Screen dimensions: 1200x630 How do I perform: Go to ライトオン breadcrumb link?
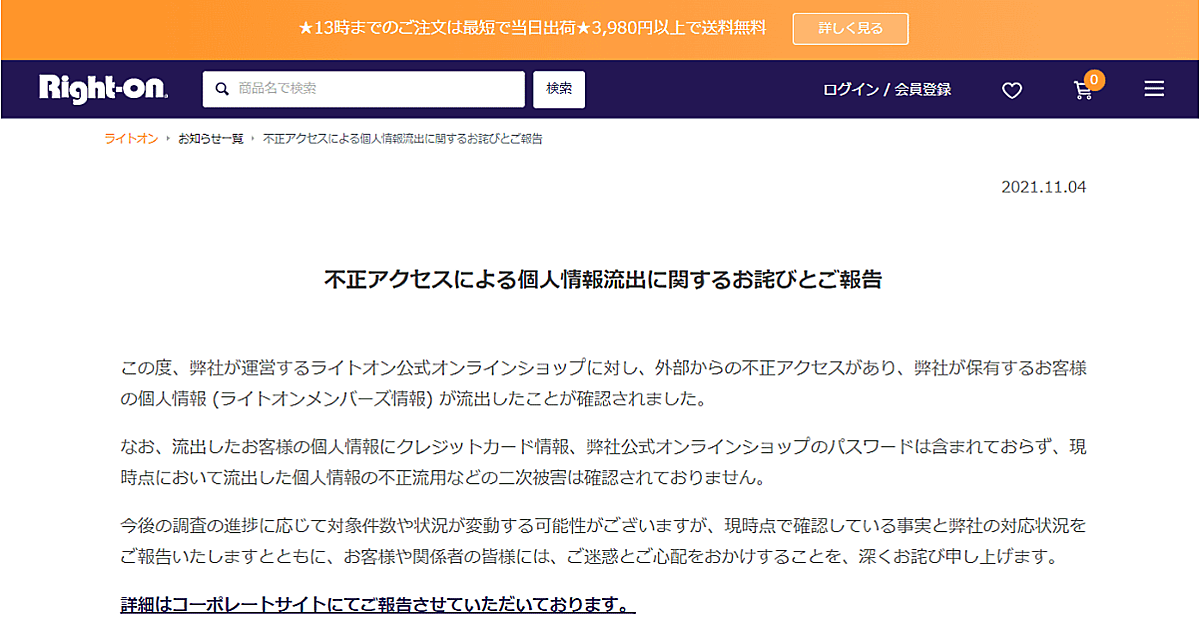coord(131,139)
